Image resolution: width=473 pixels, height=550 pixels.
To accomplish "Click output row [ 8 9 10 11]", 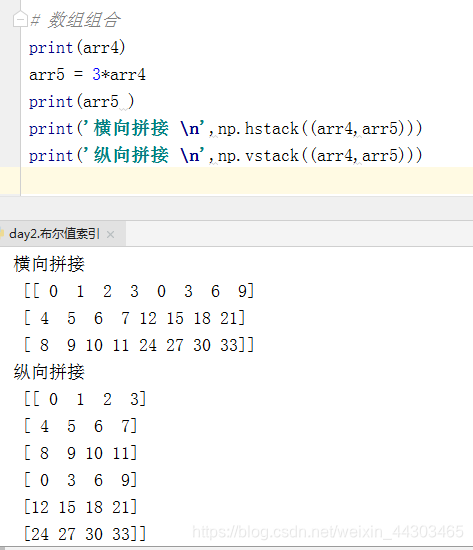I will [x=80, y=453].
